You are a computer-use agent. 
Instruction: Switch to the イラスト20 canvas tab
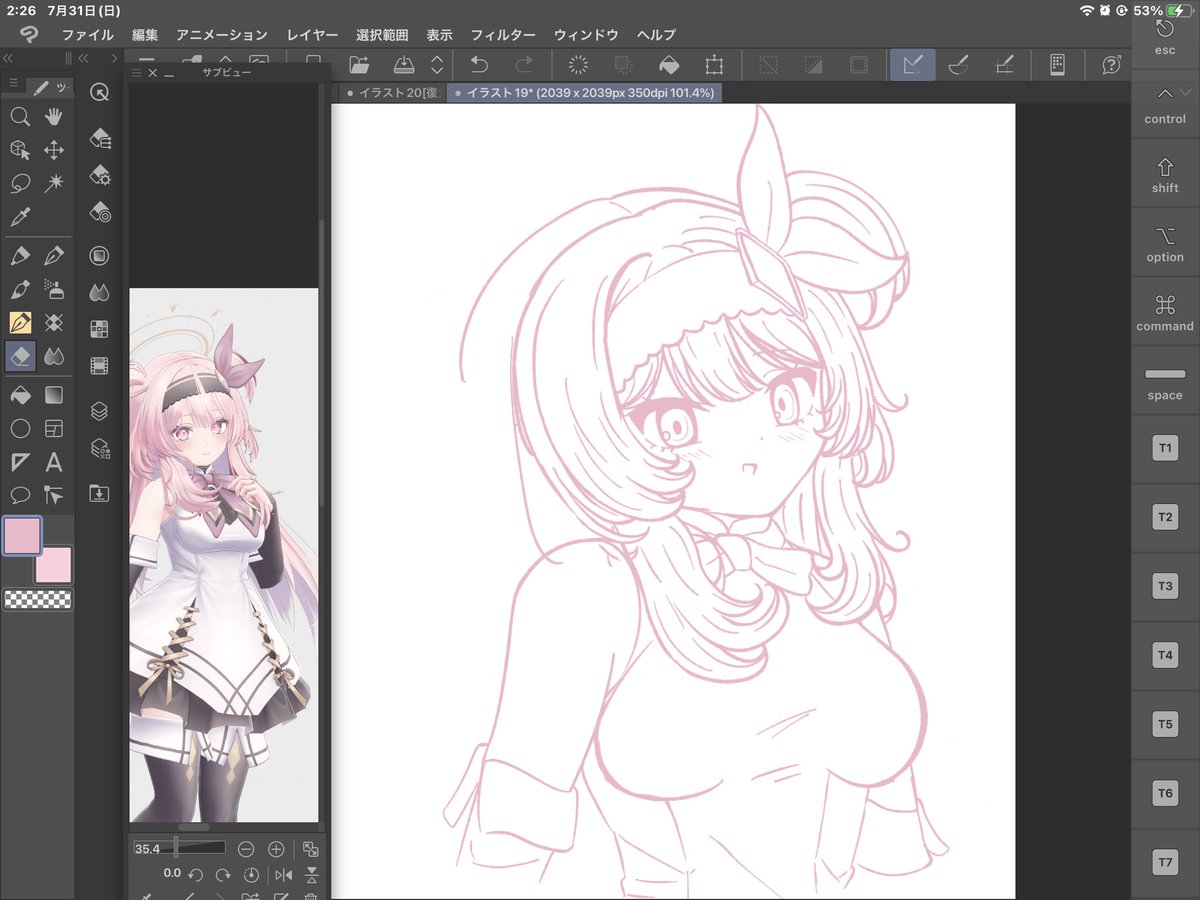[391, 92]
